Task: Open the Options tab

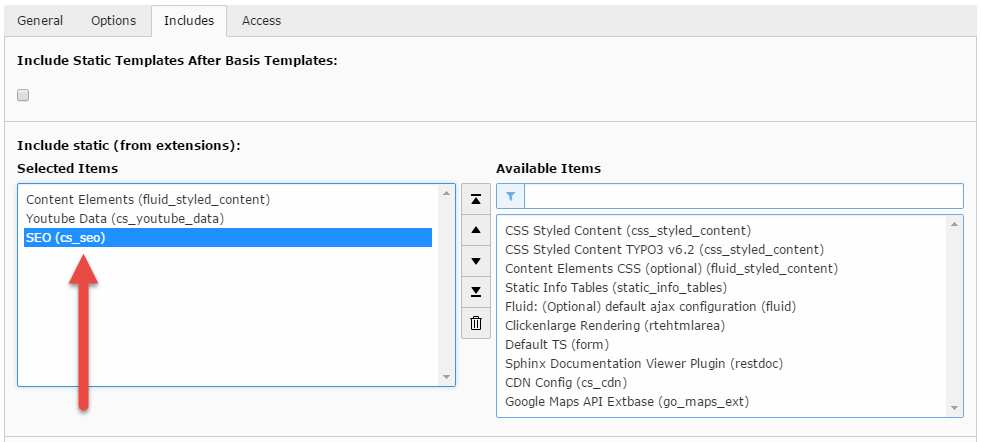Action: click(x=113, y=20)
